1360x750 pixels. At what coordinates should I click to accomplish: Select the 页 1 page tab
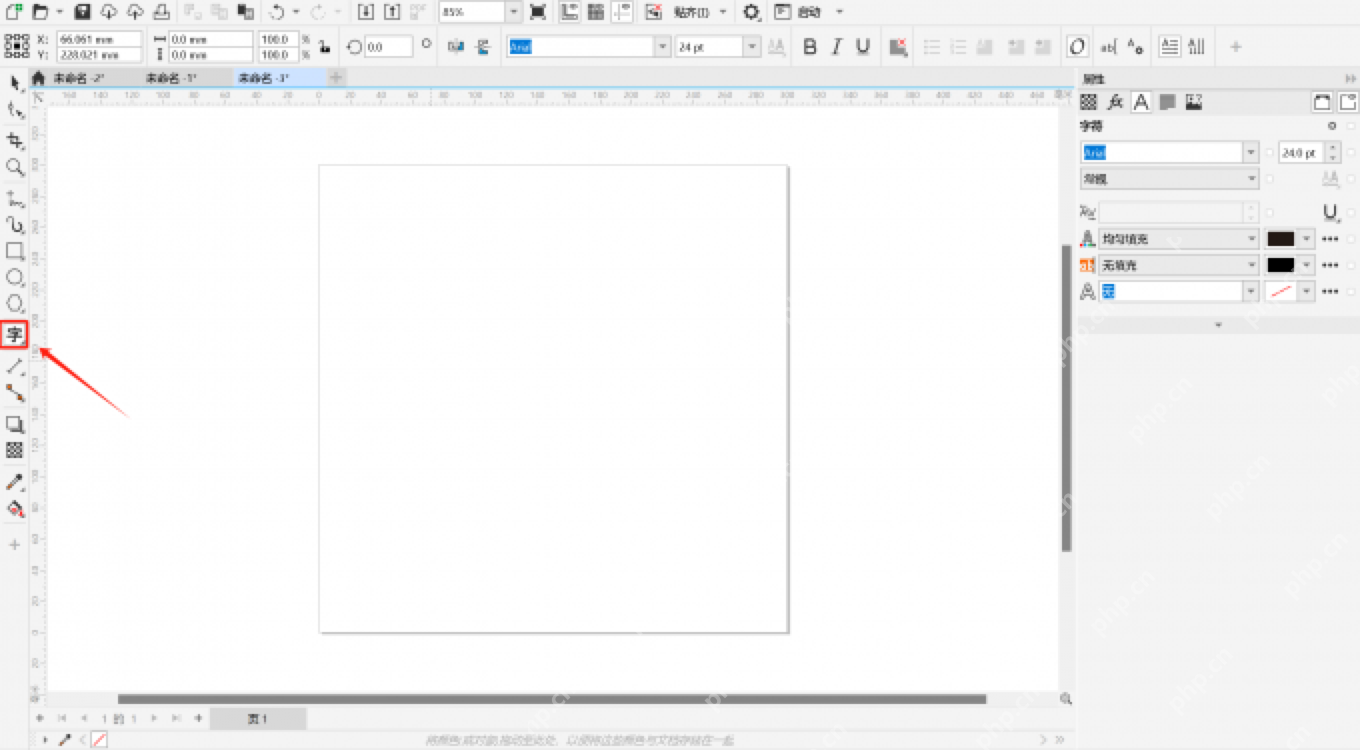(x=258, y=718)
